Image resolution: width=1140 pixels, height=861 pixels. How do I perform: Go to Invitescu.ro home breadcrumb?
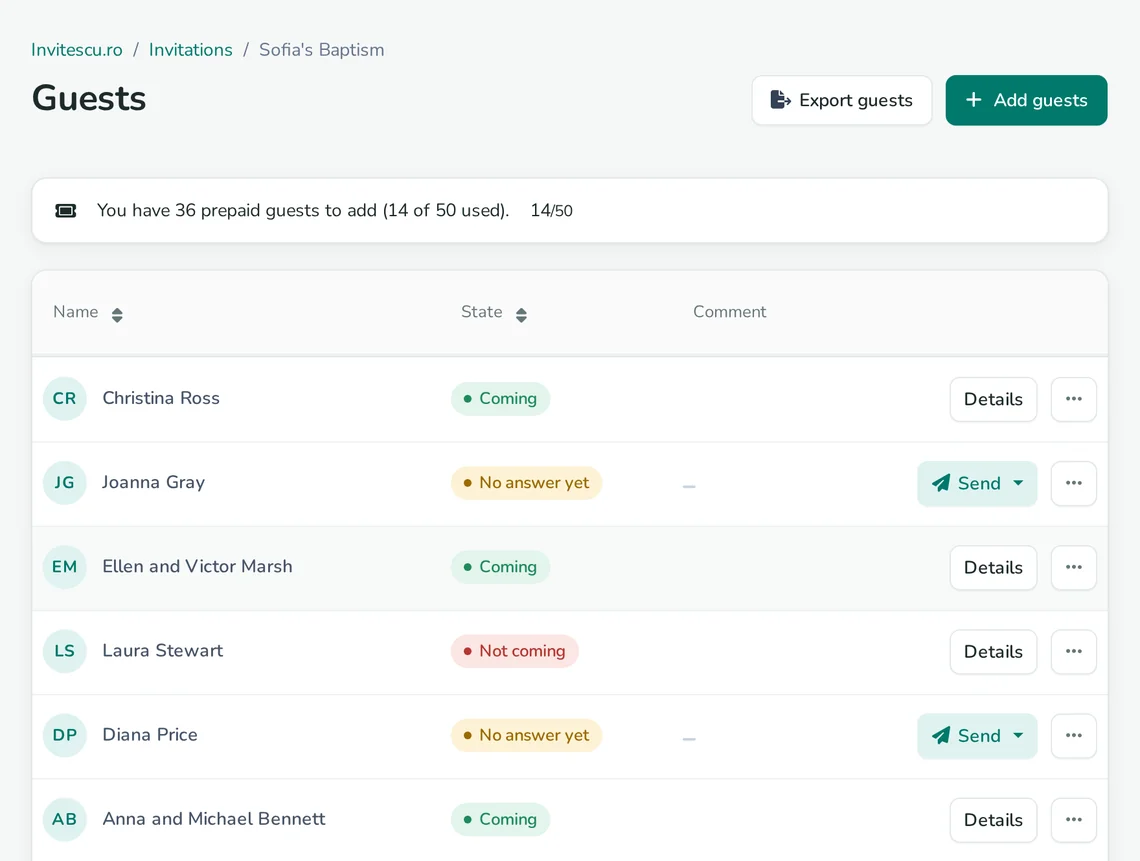click(76, 50)
